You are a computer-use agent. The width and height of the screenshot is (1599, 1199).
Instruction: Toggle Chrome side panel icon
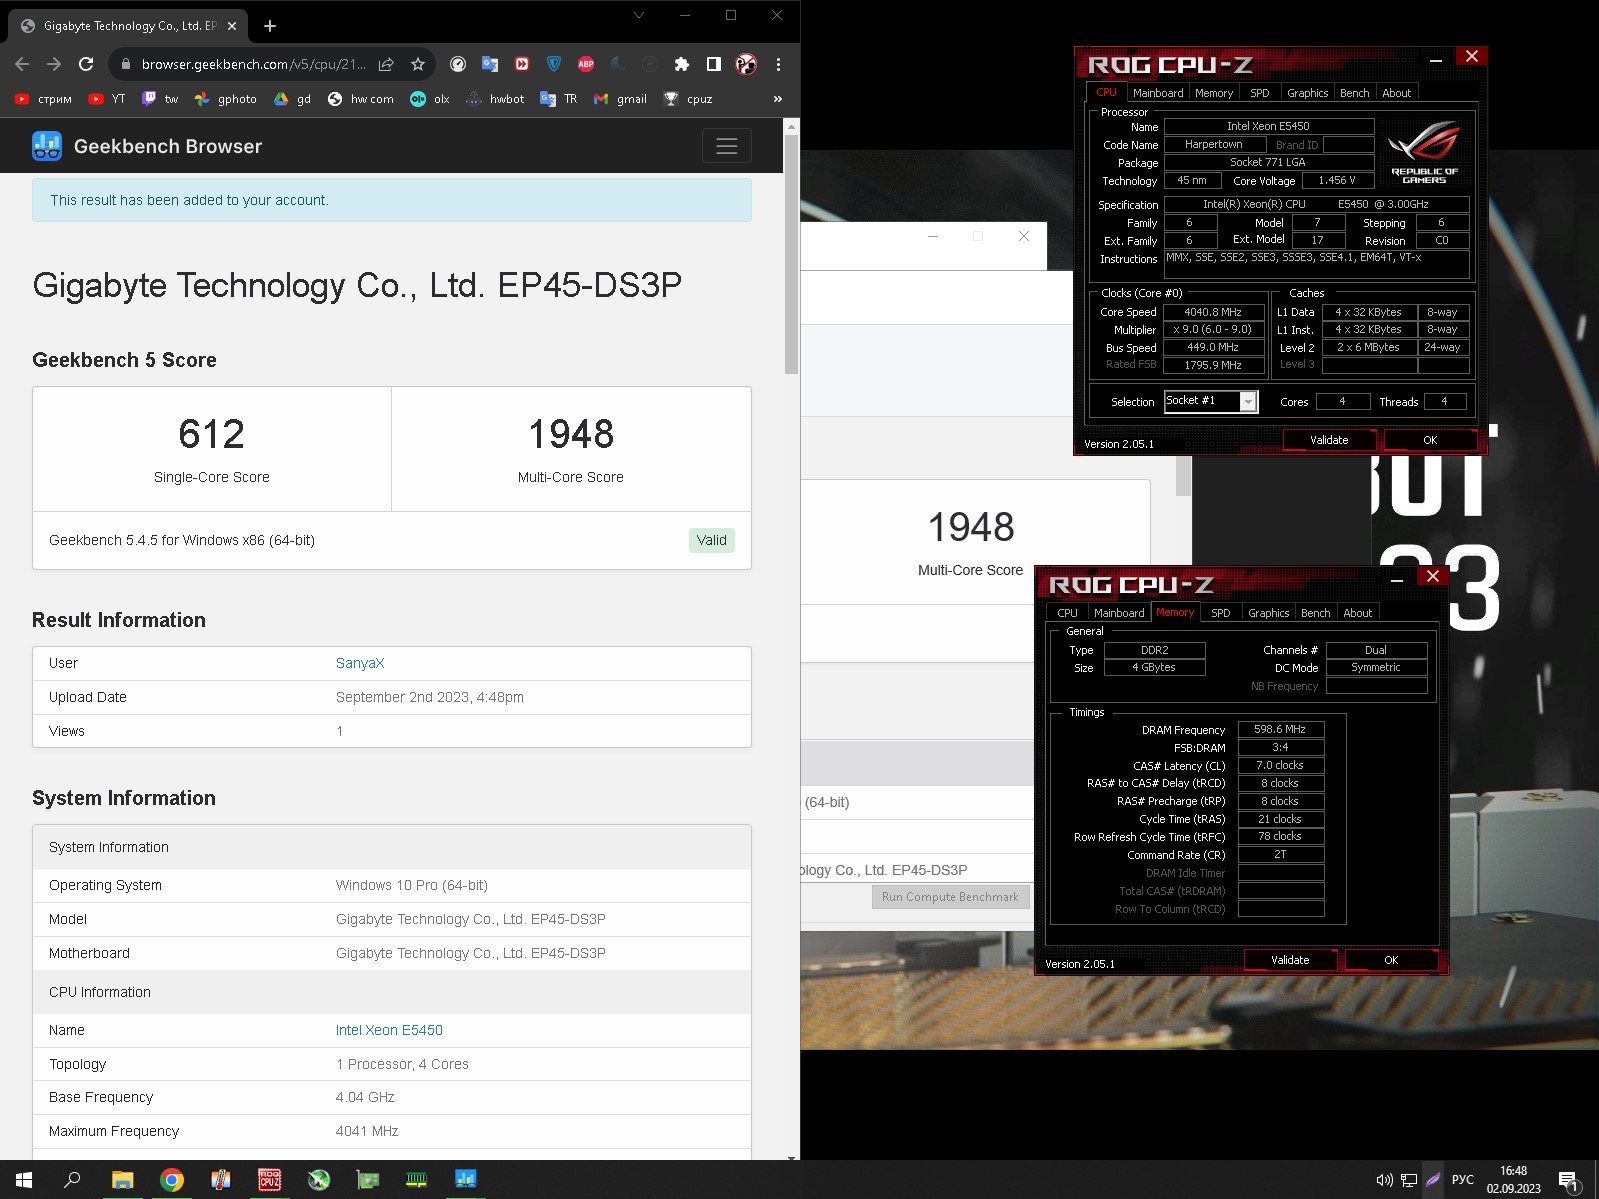point(714,64)
